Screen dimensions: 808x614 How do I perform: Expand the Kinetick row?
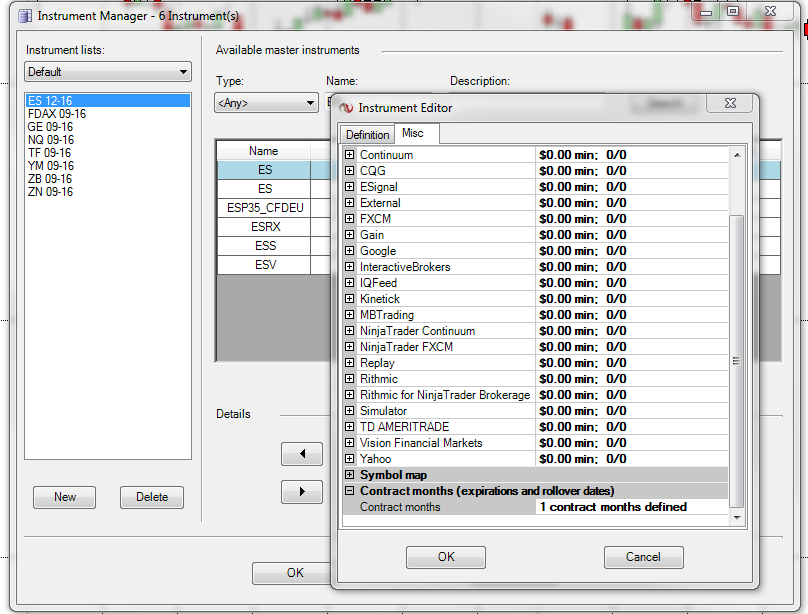[x=349, y=298]
